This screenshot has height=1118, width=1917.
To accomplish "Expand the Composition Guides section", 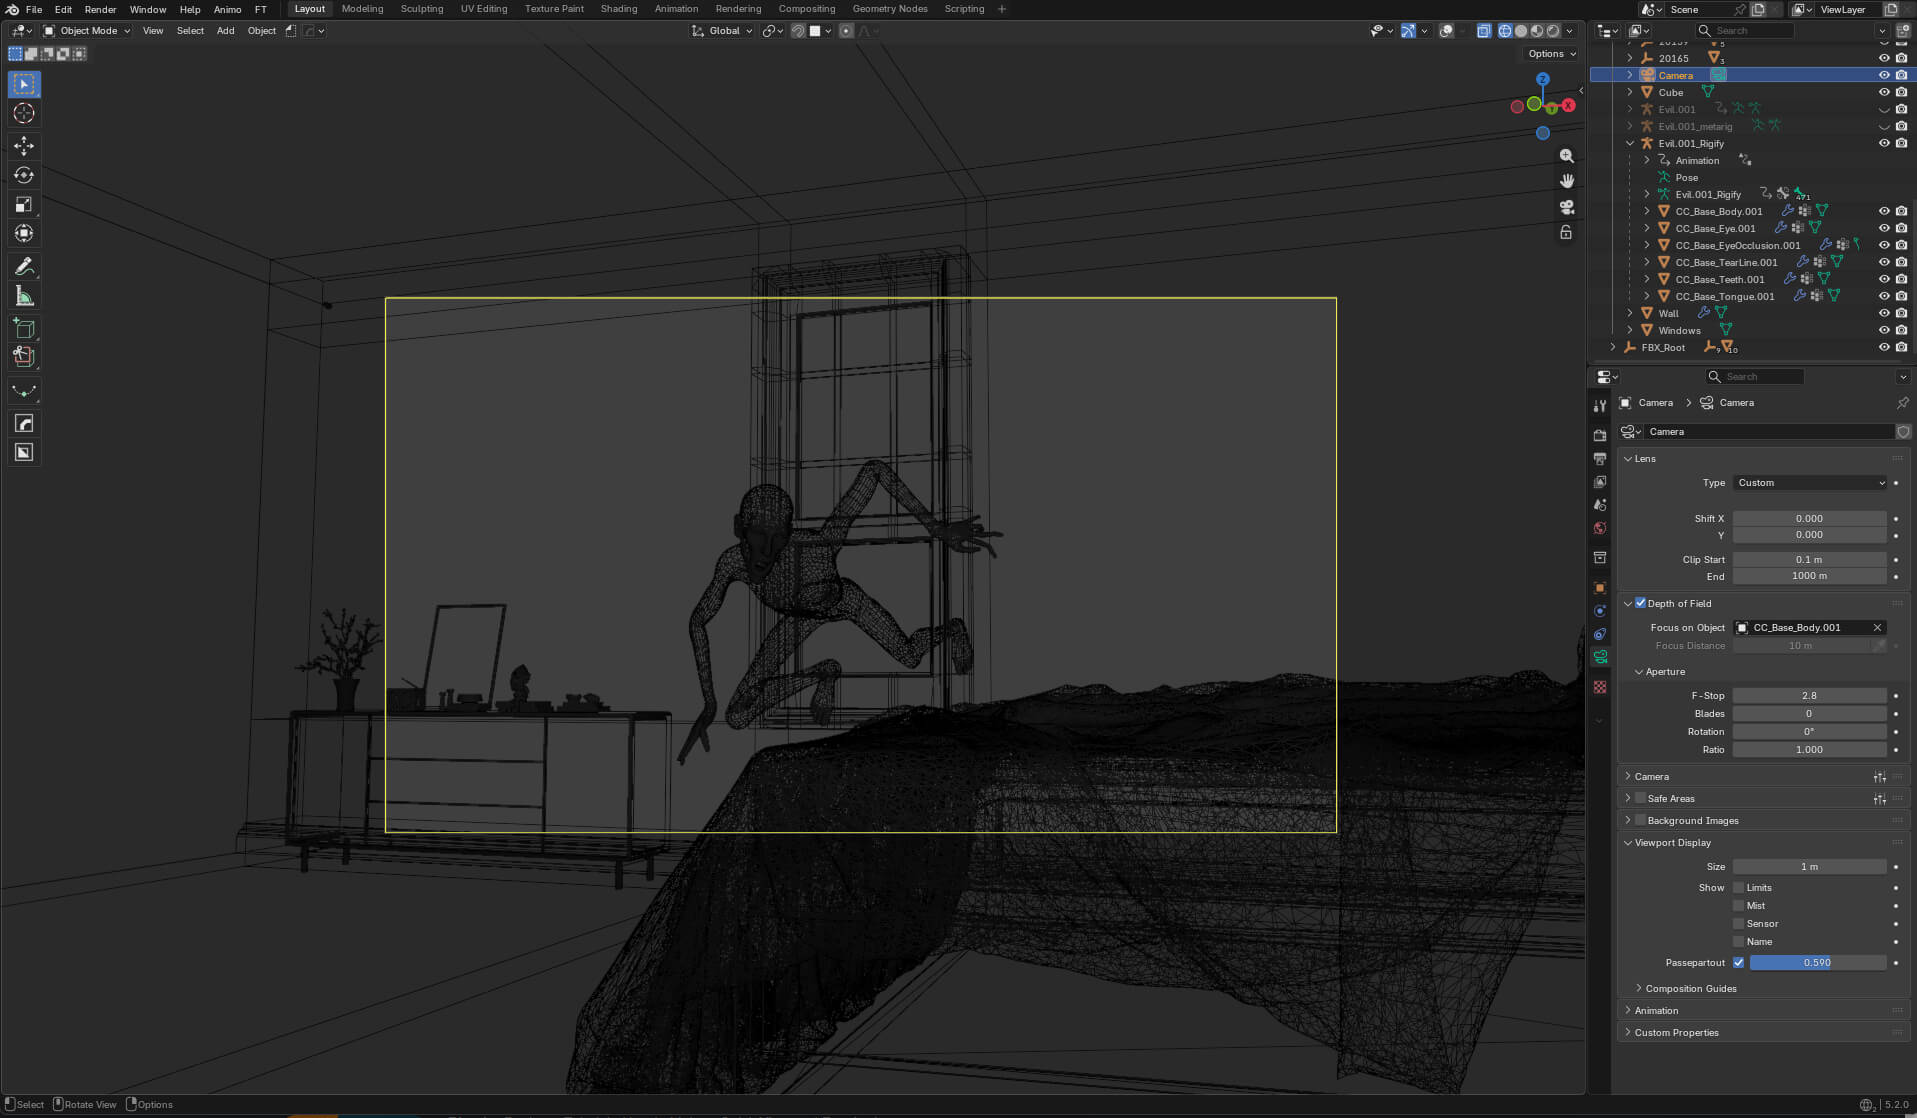I will [x=1690, y=989].
